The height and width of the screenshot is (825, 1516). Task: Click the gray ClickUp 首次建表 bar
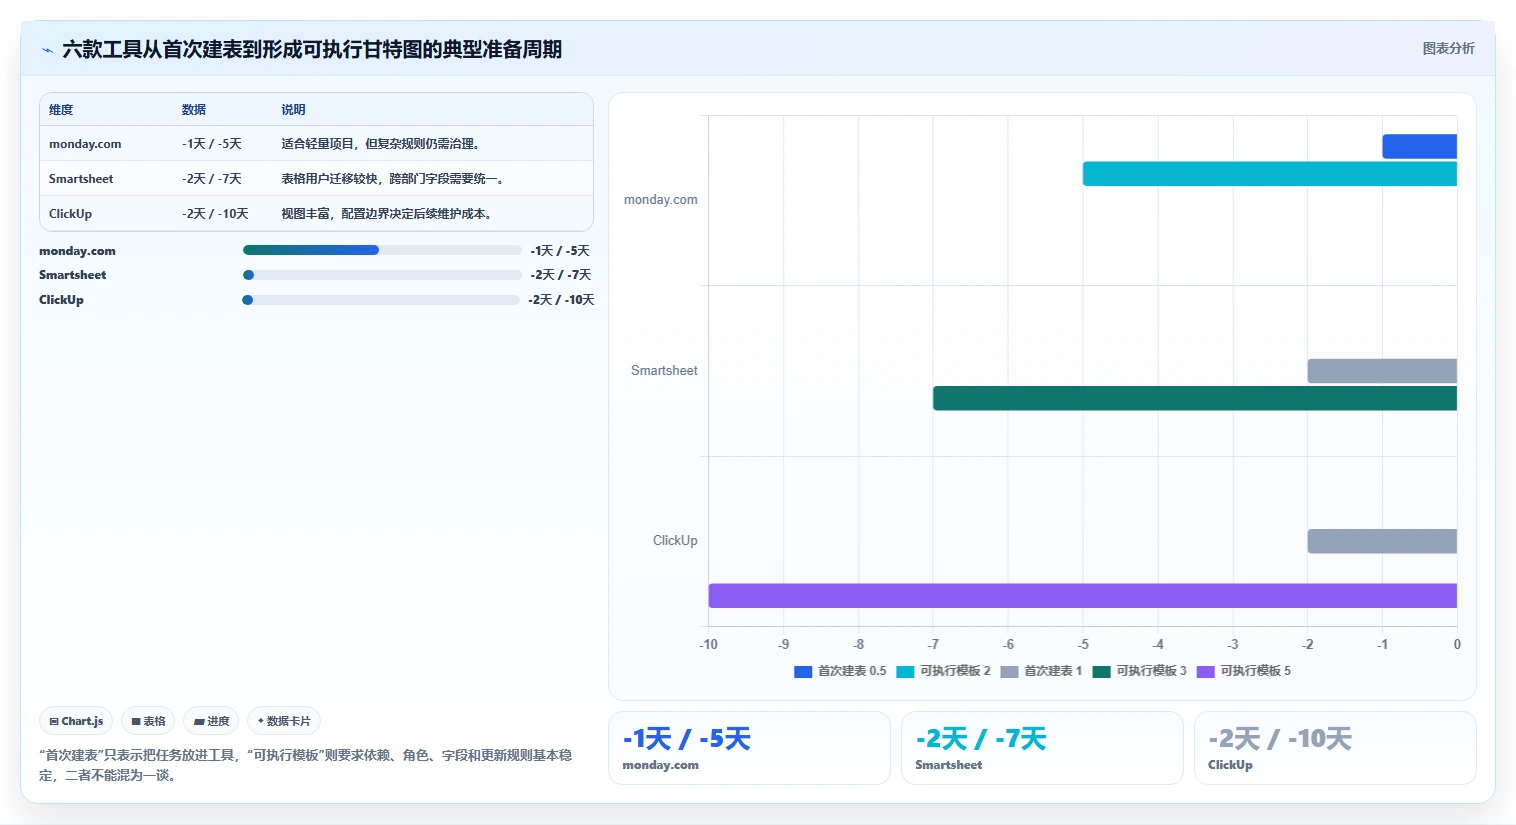click(x=1382, y=541)
